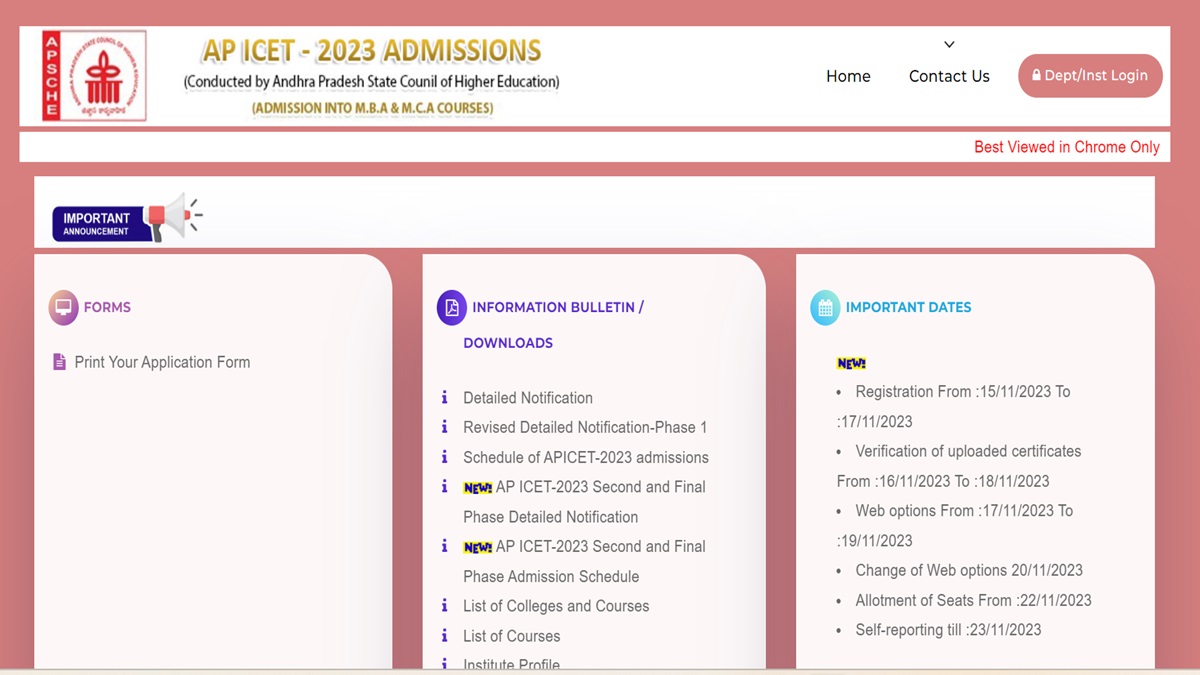1200x675 pixels.
Task: Click Self-reporting till 23/11/2023 entry
Action: click(948, 630)
